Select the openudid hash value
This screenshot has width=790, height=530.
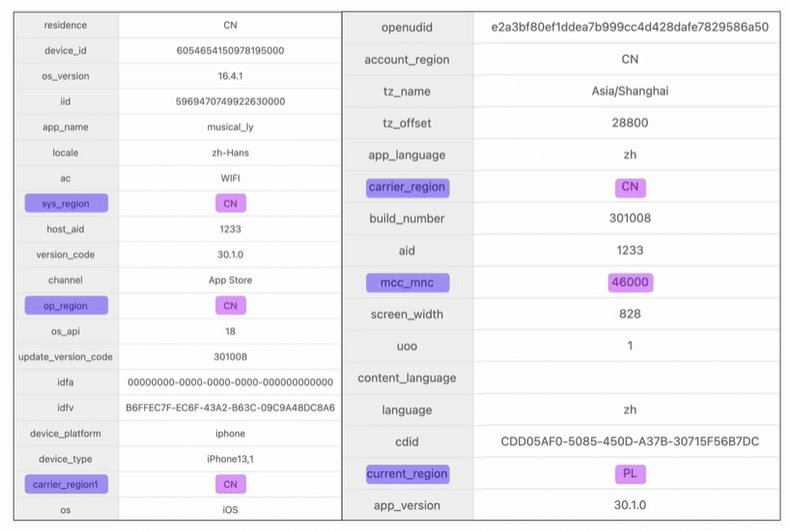[x=629, y=27]
